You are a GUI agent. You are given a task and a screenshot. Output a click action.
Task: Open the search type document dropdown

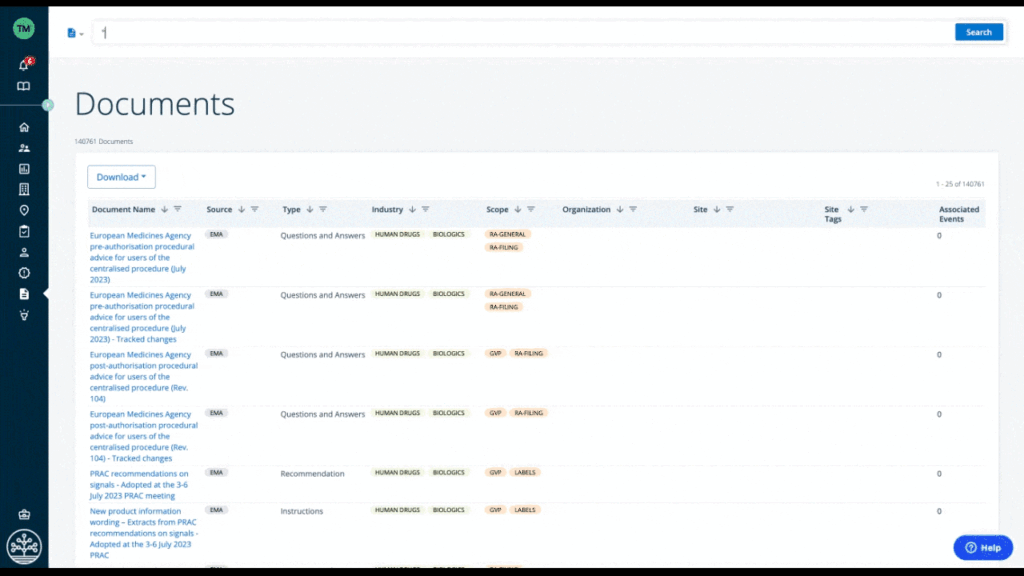pos(75,33)
